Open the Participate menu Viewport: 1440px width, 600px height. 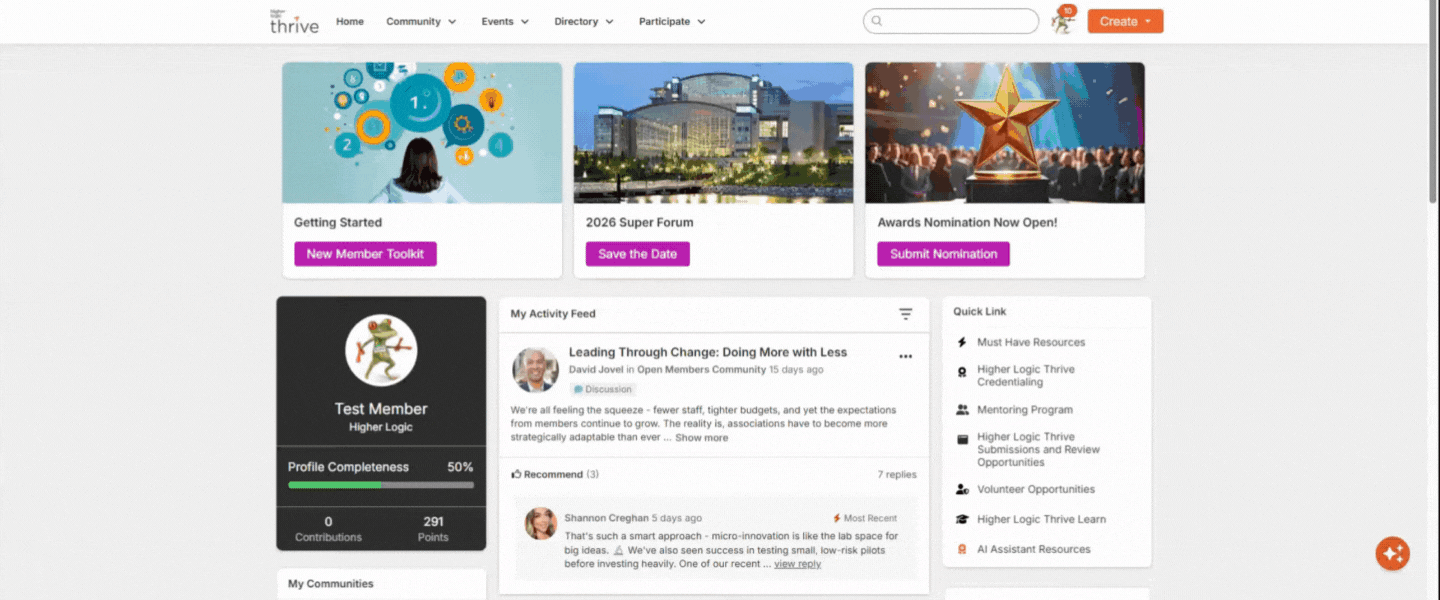(x=672, y=21)
